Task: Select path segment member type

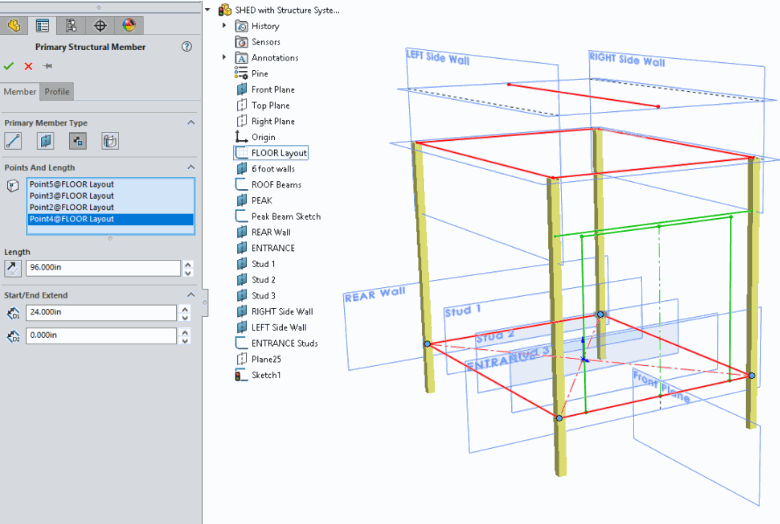Action: (x=13, y=141)
